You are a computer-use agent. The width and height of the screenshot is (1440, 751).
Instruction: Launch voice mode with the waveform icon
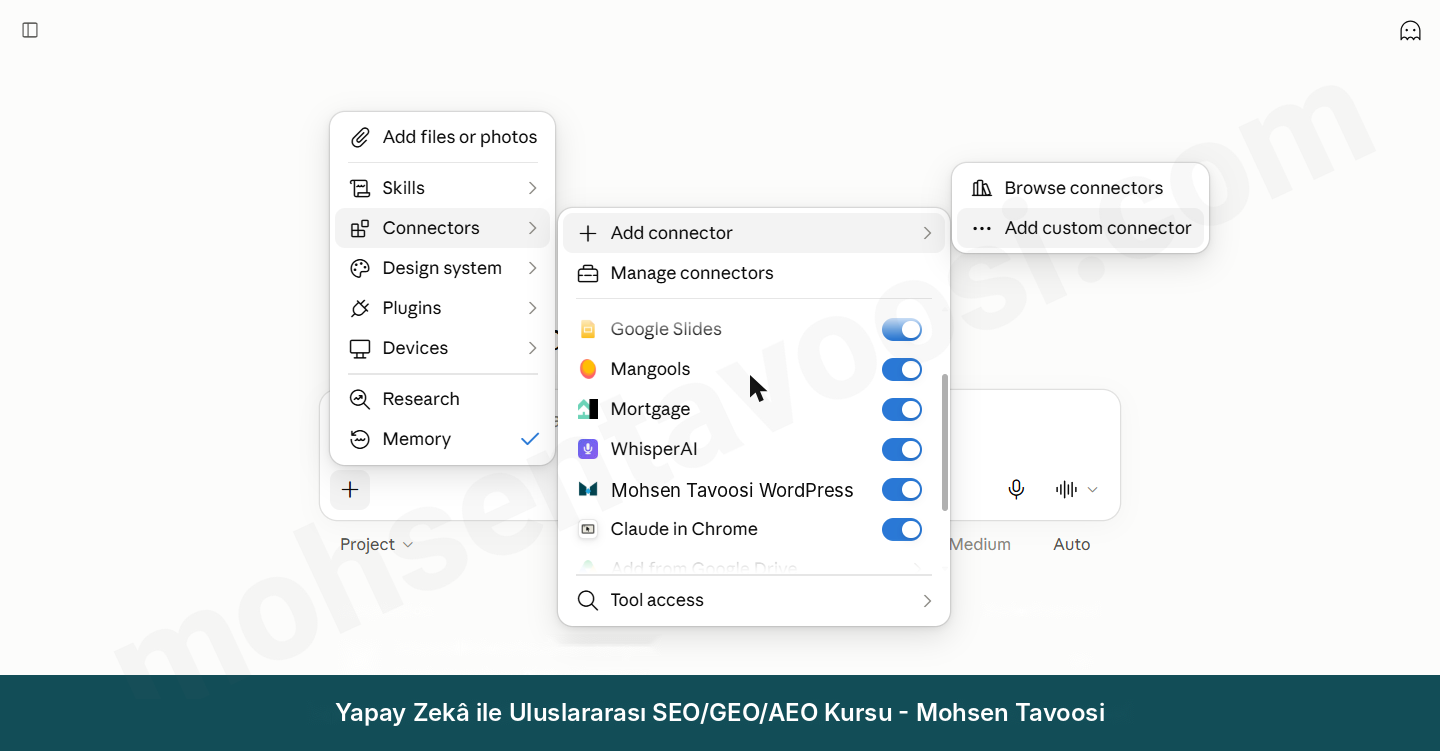1066,489
